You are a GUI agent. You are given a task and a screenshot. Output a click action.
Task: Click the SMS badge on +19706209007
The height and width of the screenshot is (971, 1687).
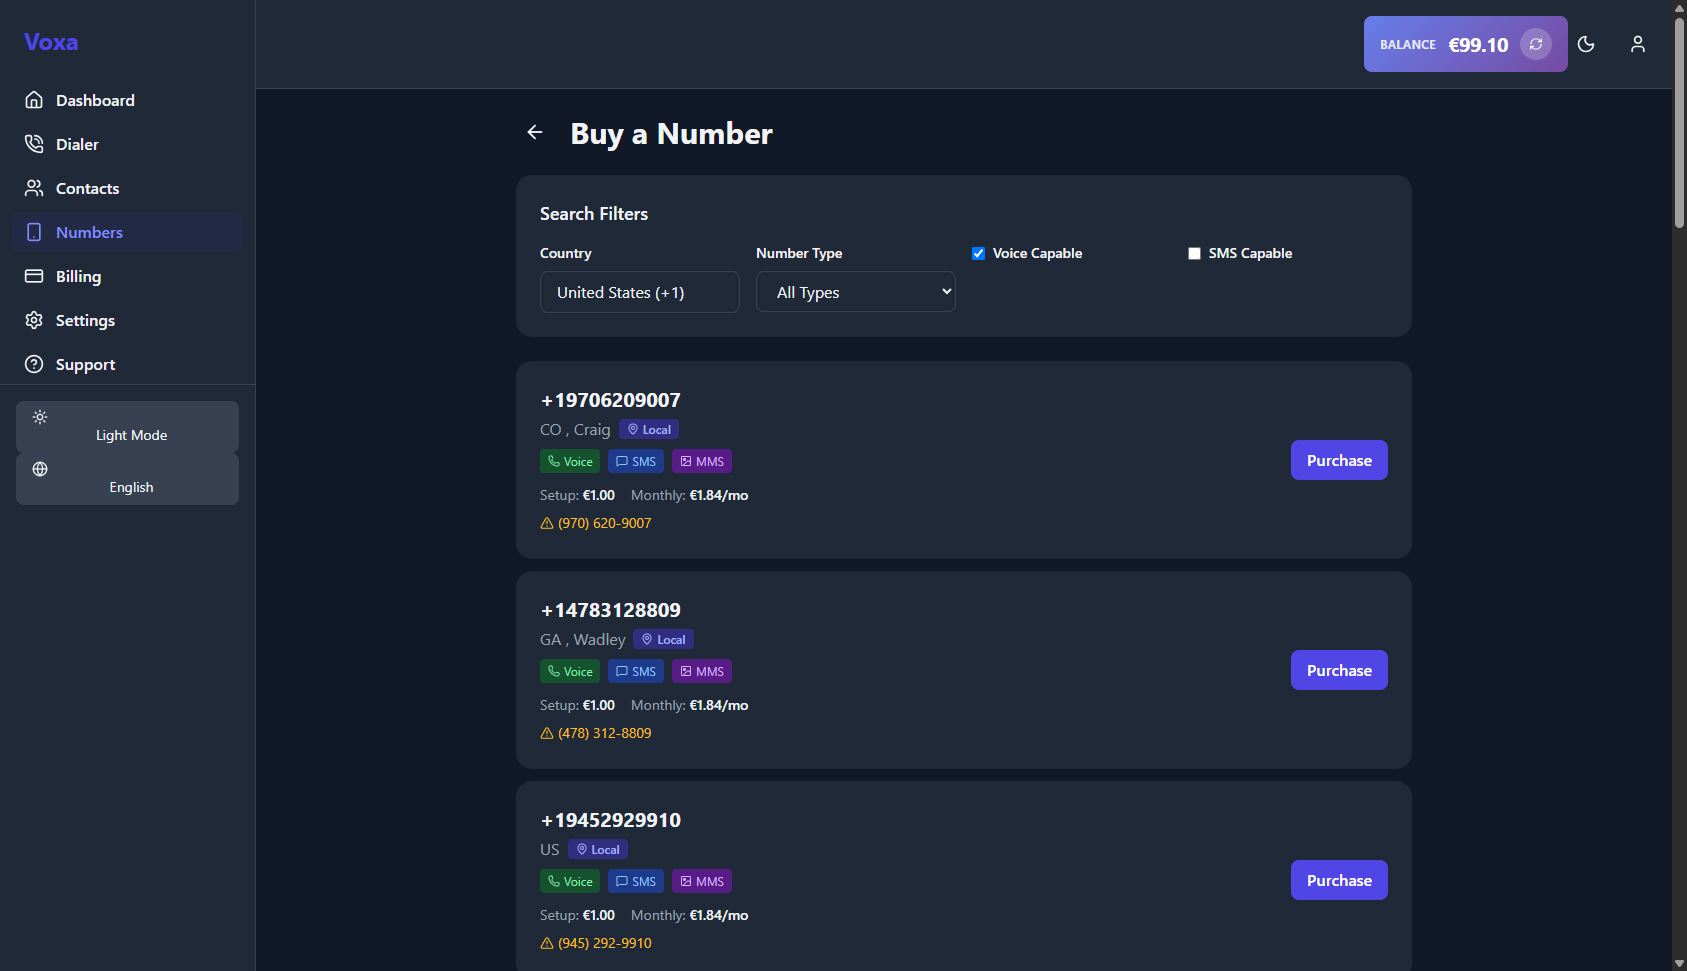tap(636, 461)
